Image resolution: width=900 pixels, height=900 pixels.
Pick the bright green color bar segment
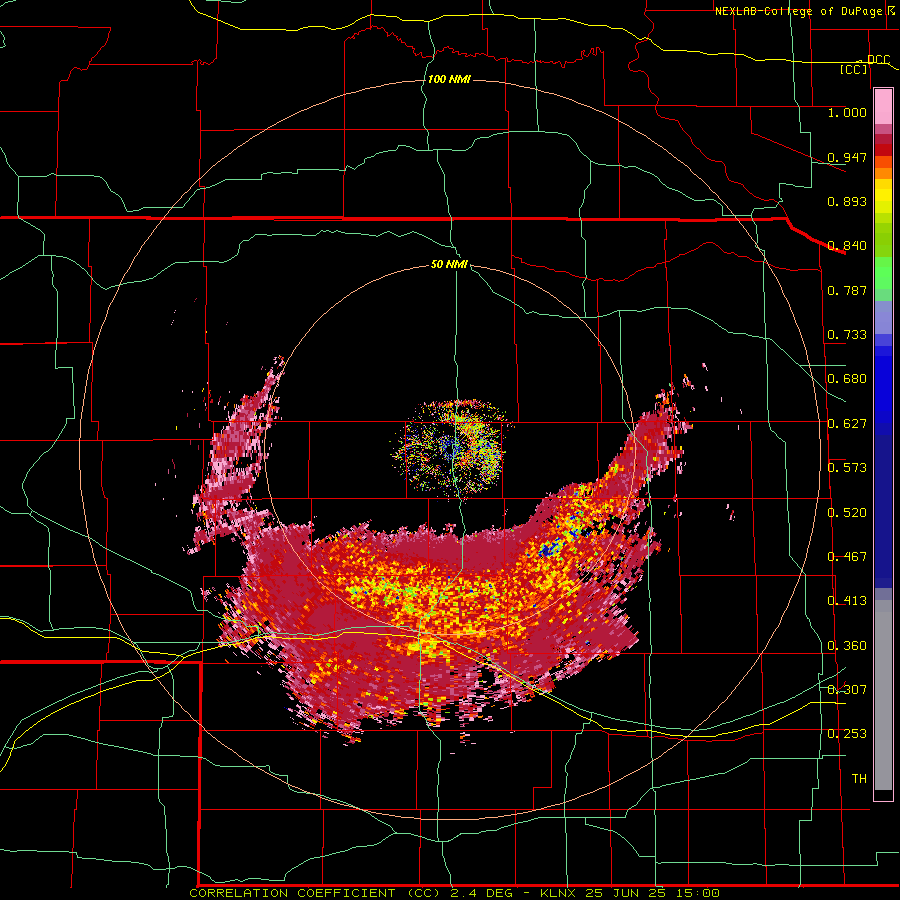[883, 273]
